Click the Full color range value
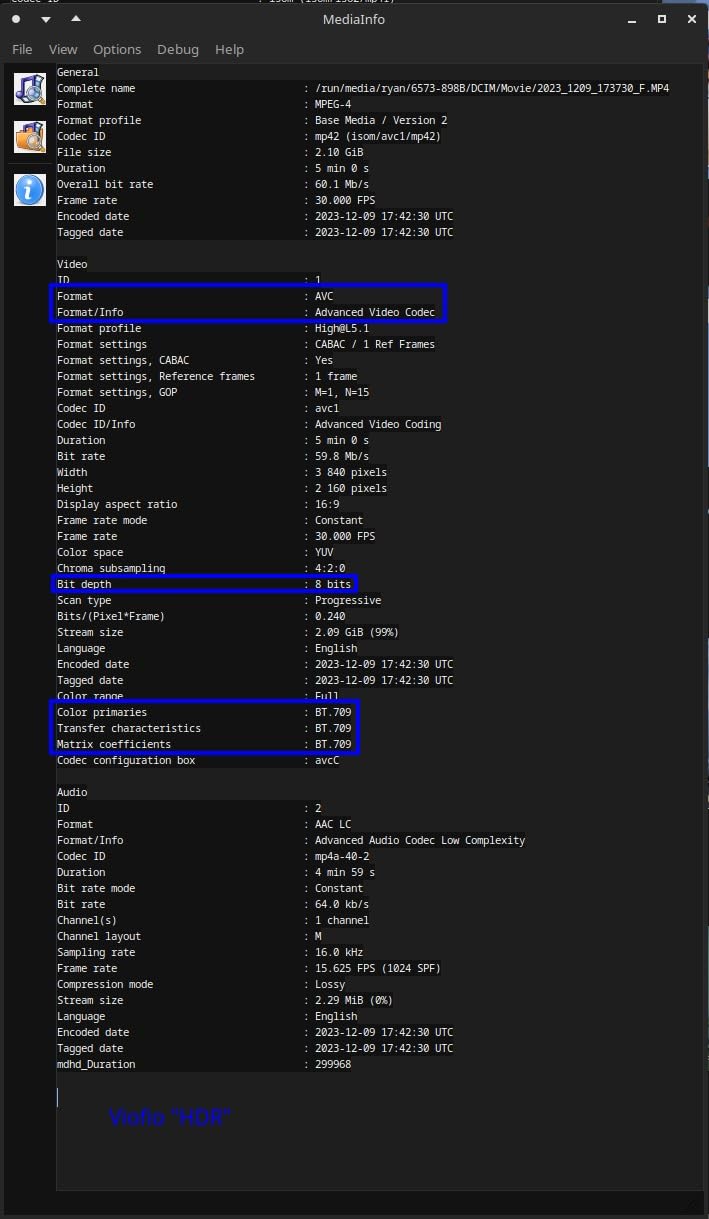The height and width of the screenshot is (1219, 709). tap(327, 696)
